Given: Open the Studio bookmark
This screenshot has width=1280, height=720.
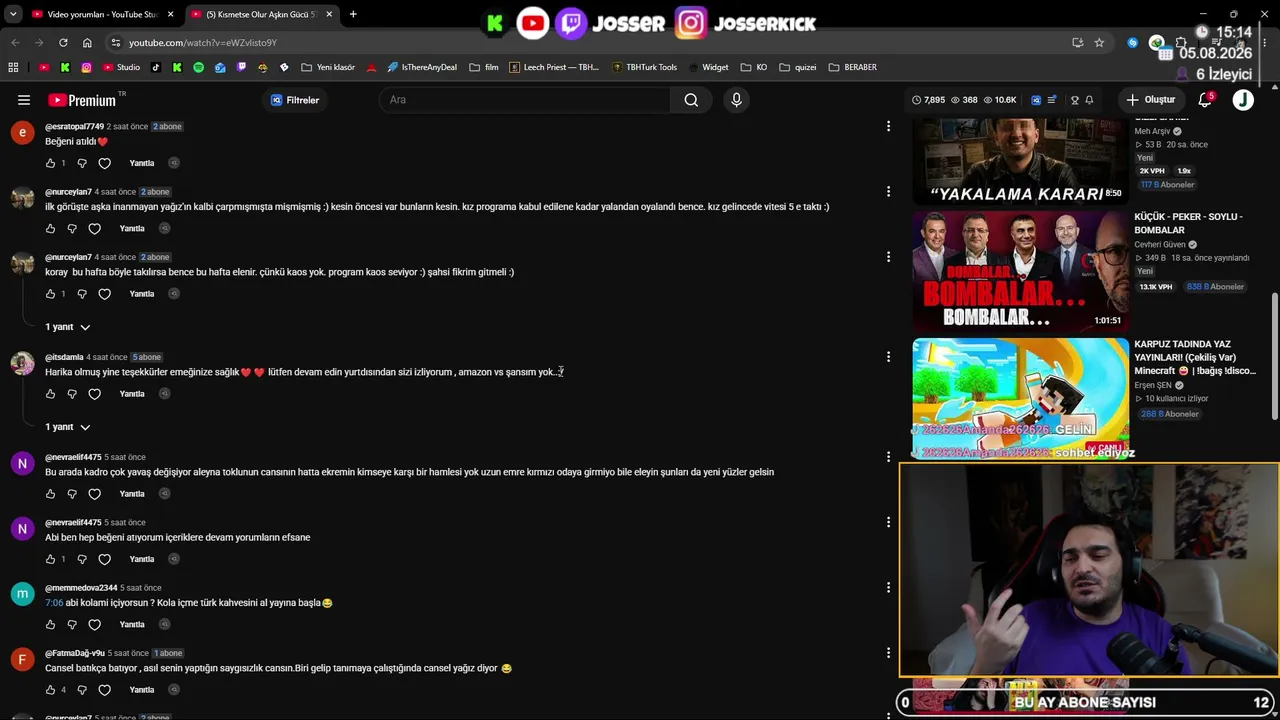Looking at the screenshot, I should tap(120, 67).
